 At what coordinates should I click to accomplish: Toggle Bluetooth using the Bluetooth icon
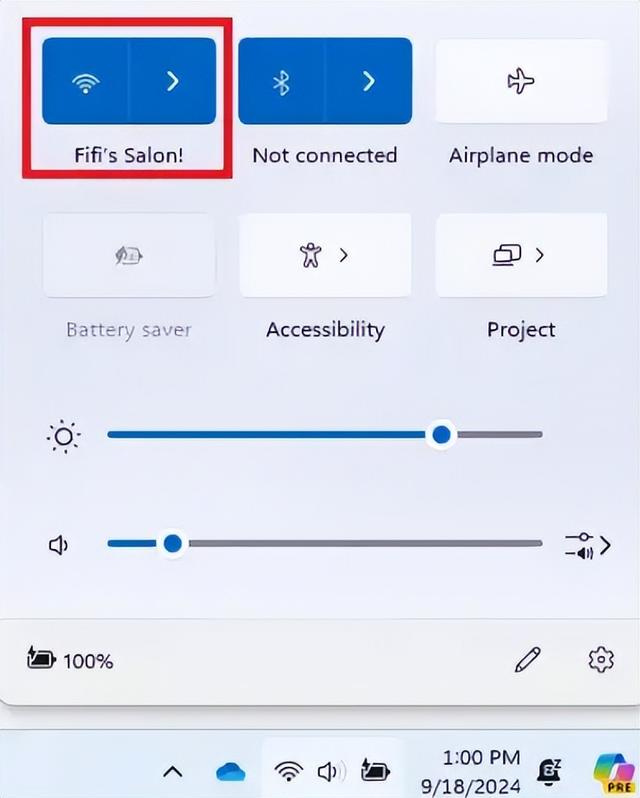(281, 81)
